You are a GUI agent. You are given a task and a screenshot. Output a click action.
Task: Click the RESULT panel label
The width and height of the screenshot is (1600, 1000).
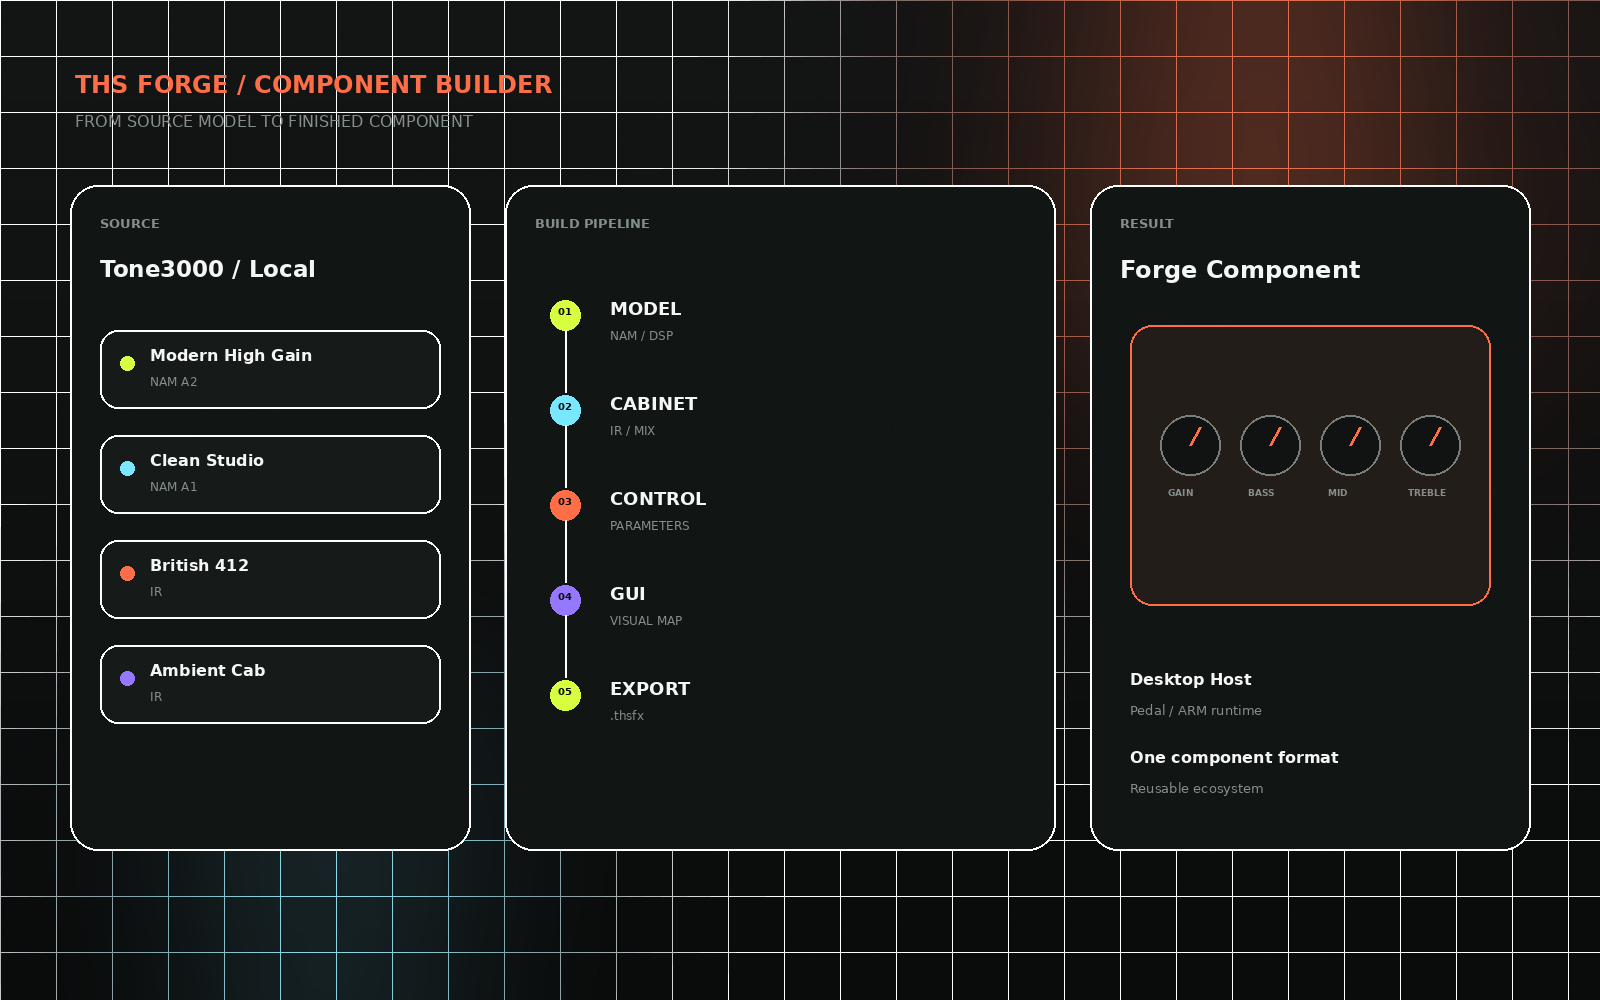(x=1147, y=224)
